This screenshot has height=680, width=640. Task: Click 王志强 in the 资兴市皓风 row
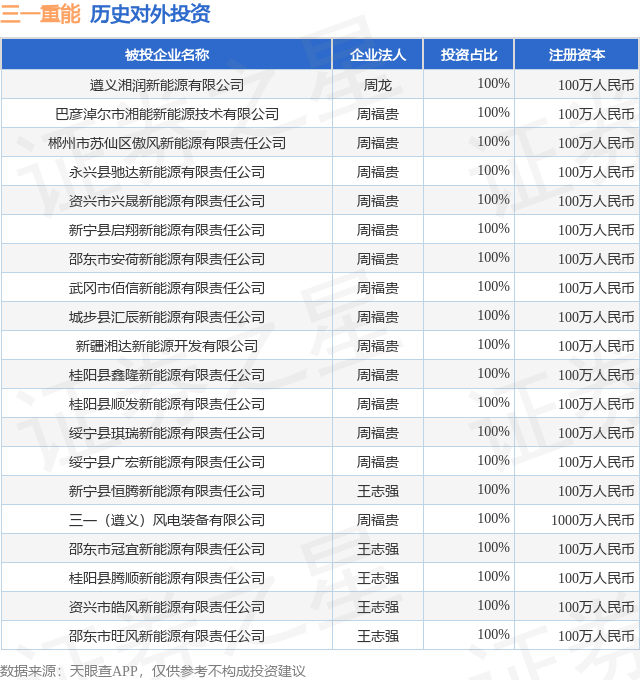tap(378, 608)
